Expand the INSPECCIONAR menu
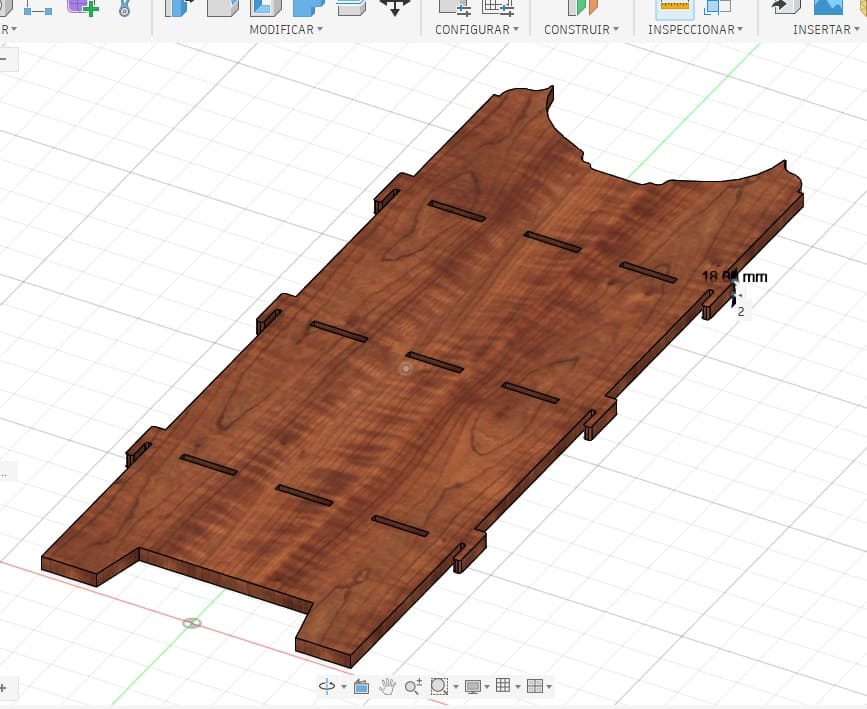 click(x=695, y=30)
